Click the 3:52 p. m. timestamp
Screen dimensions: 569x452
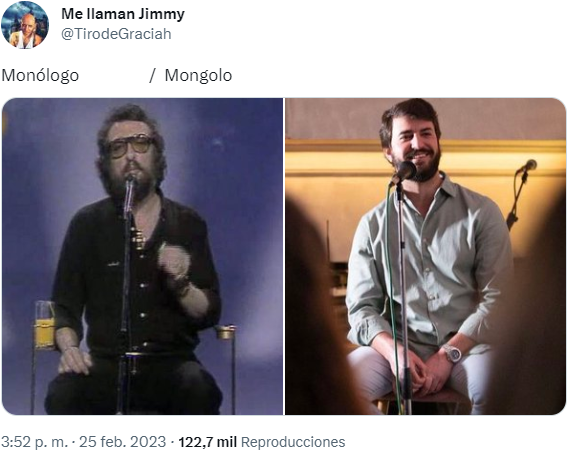click(35, 442)
